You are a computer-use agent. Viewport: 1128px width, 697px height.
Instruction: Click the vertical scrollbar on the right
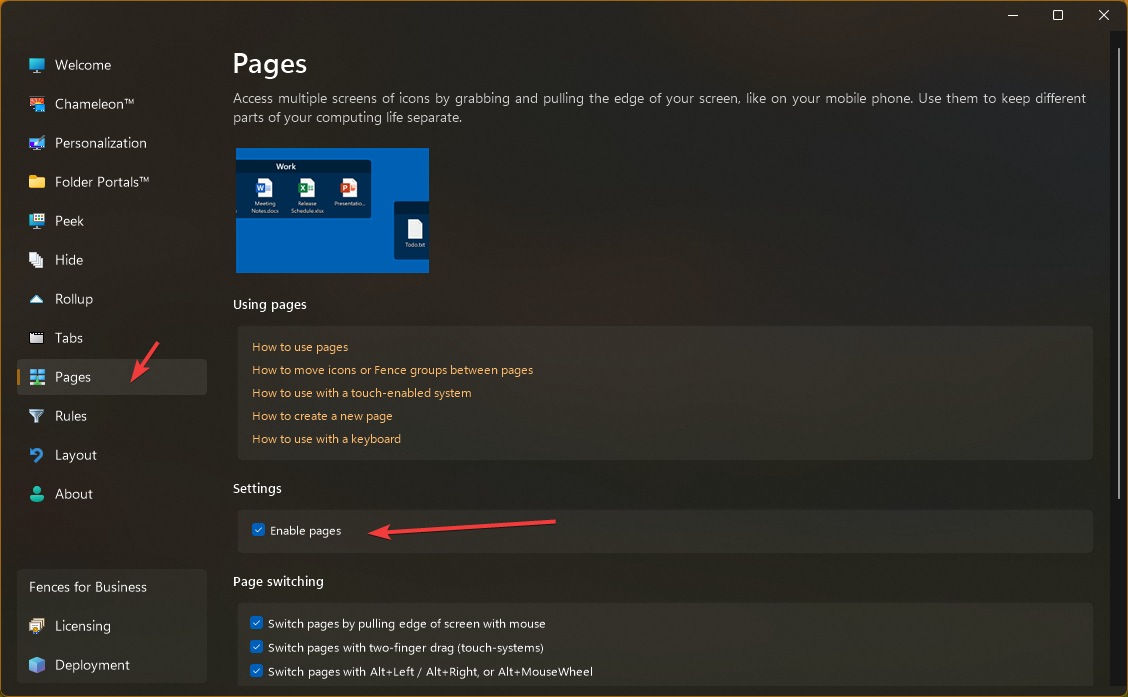(x=1119, y=273)
